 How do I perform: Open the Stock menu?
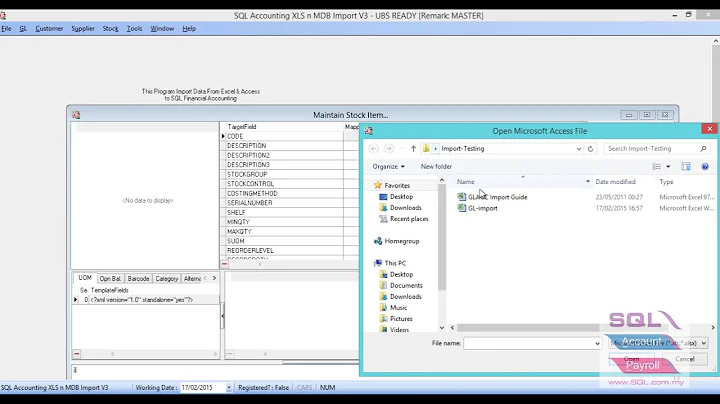(x=110, y=28)
